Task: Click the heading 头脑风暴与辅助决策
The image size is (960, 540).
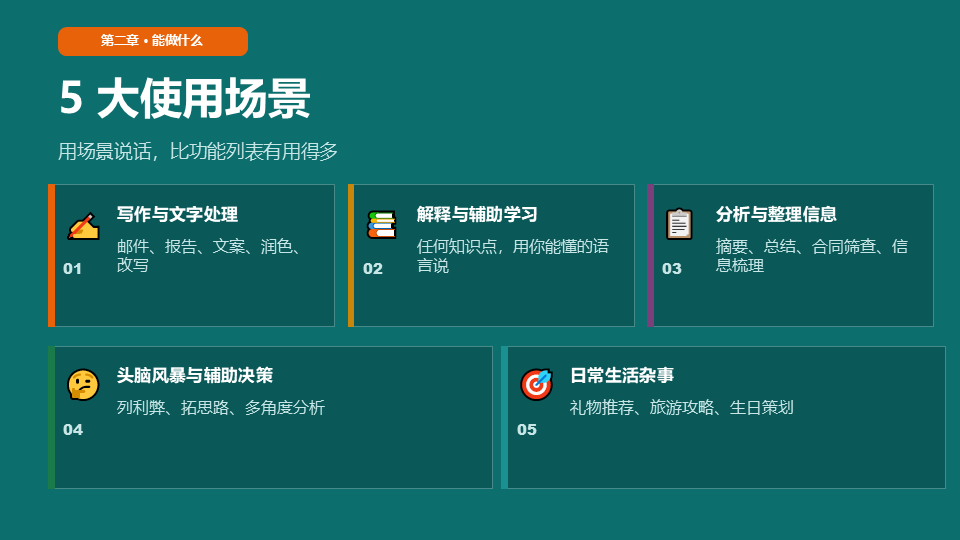Action: pos(194,375)
